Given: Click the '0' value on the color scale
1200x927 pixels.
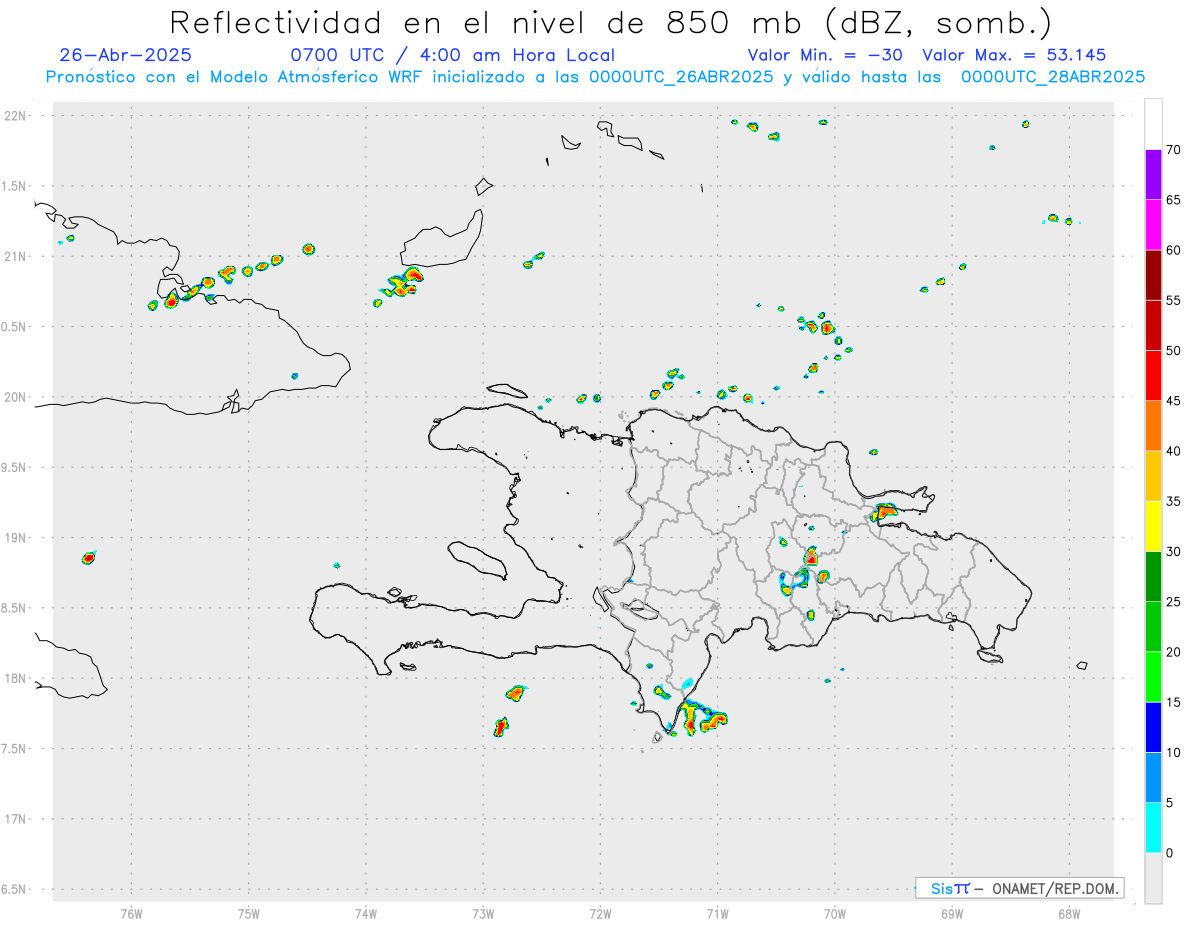Looking at the screenshot, I should pyautogui.click(x=1169, y=853).
